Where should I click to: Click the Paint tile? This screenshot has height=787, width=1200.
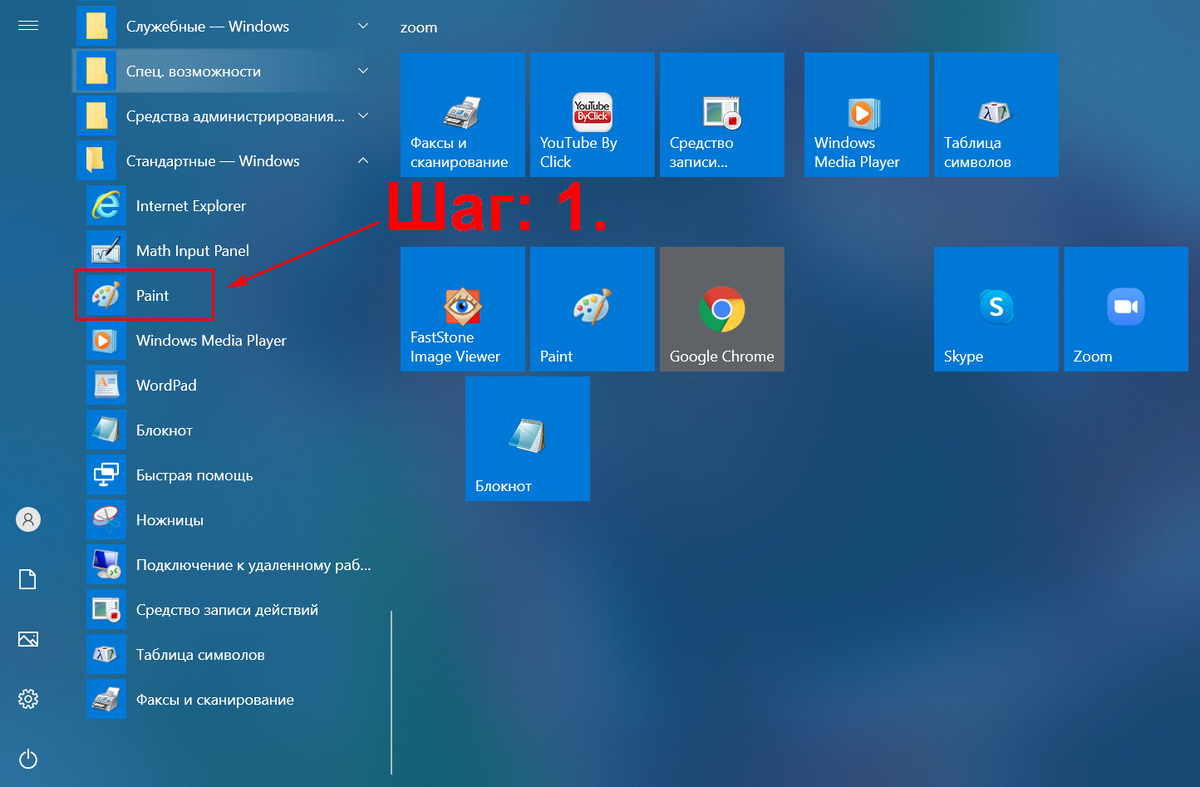(x=592, y=309)
